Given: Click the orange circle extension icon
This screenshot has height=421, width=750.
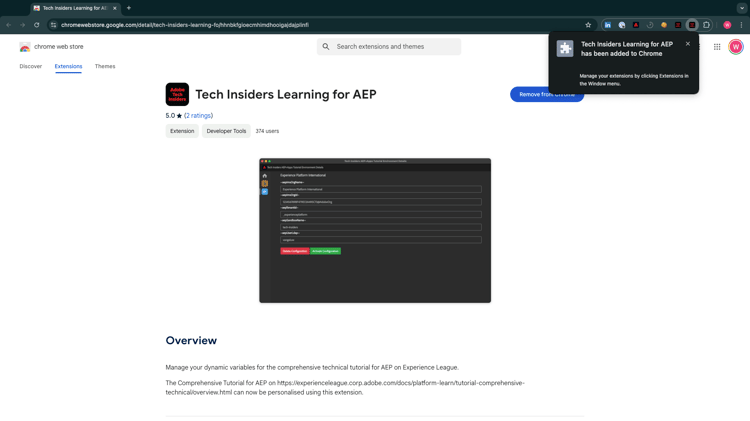Looking at the screenshot, I should 664,25.
